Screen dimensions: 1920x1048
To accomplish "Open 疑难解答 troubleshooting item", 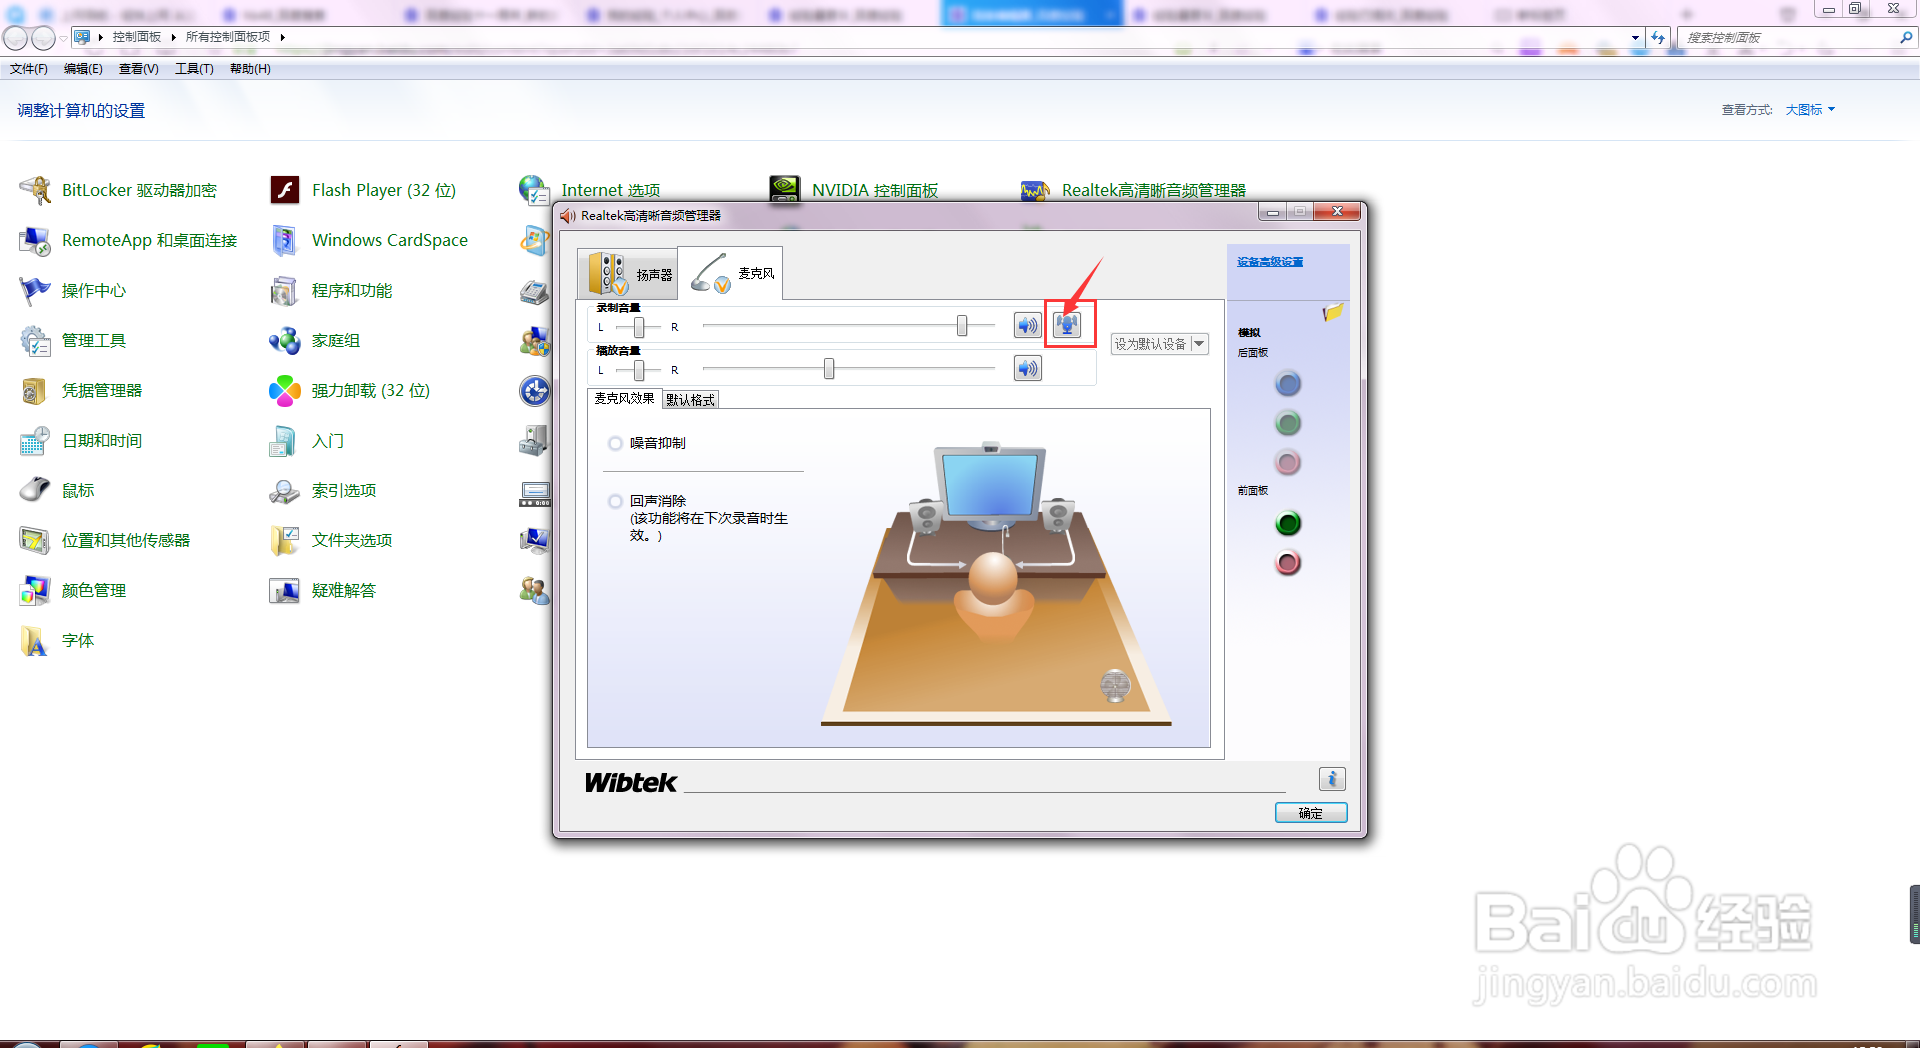I will [322, 590].
